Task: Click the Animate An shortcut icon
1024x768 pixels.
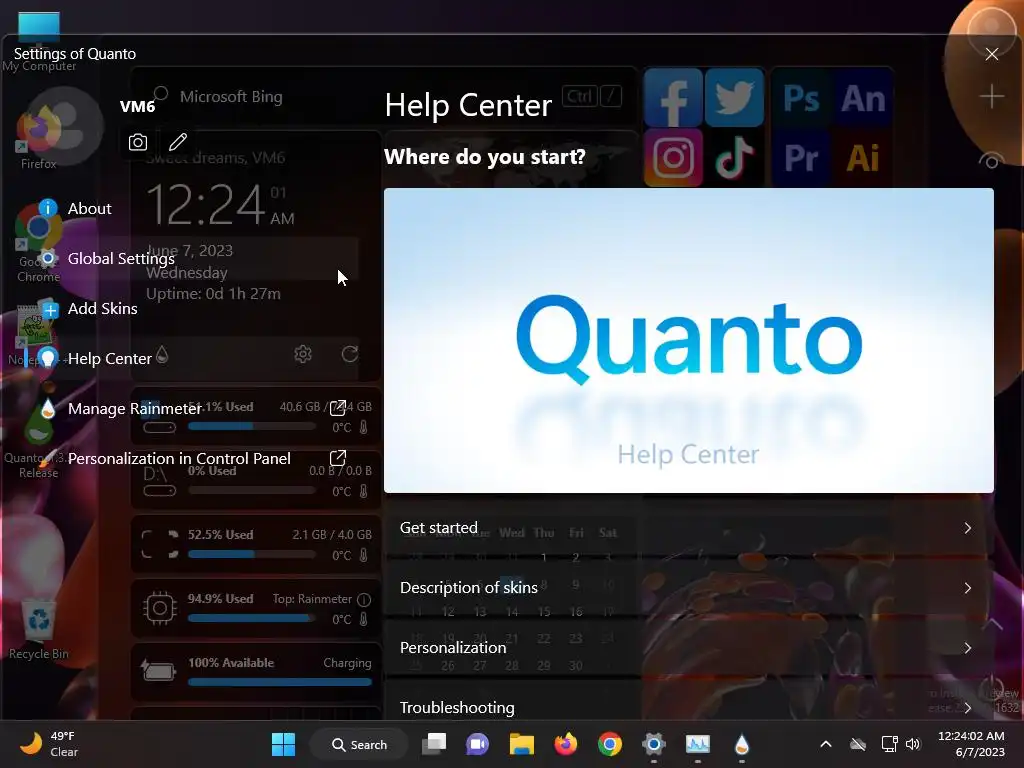Action: [863, 98]
